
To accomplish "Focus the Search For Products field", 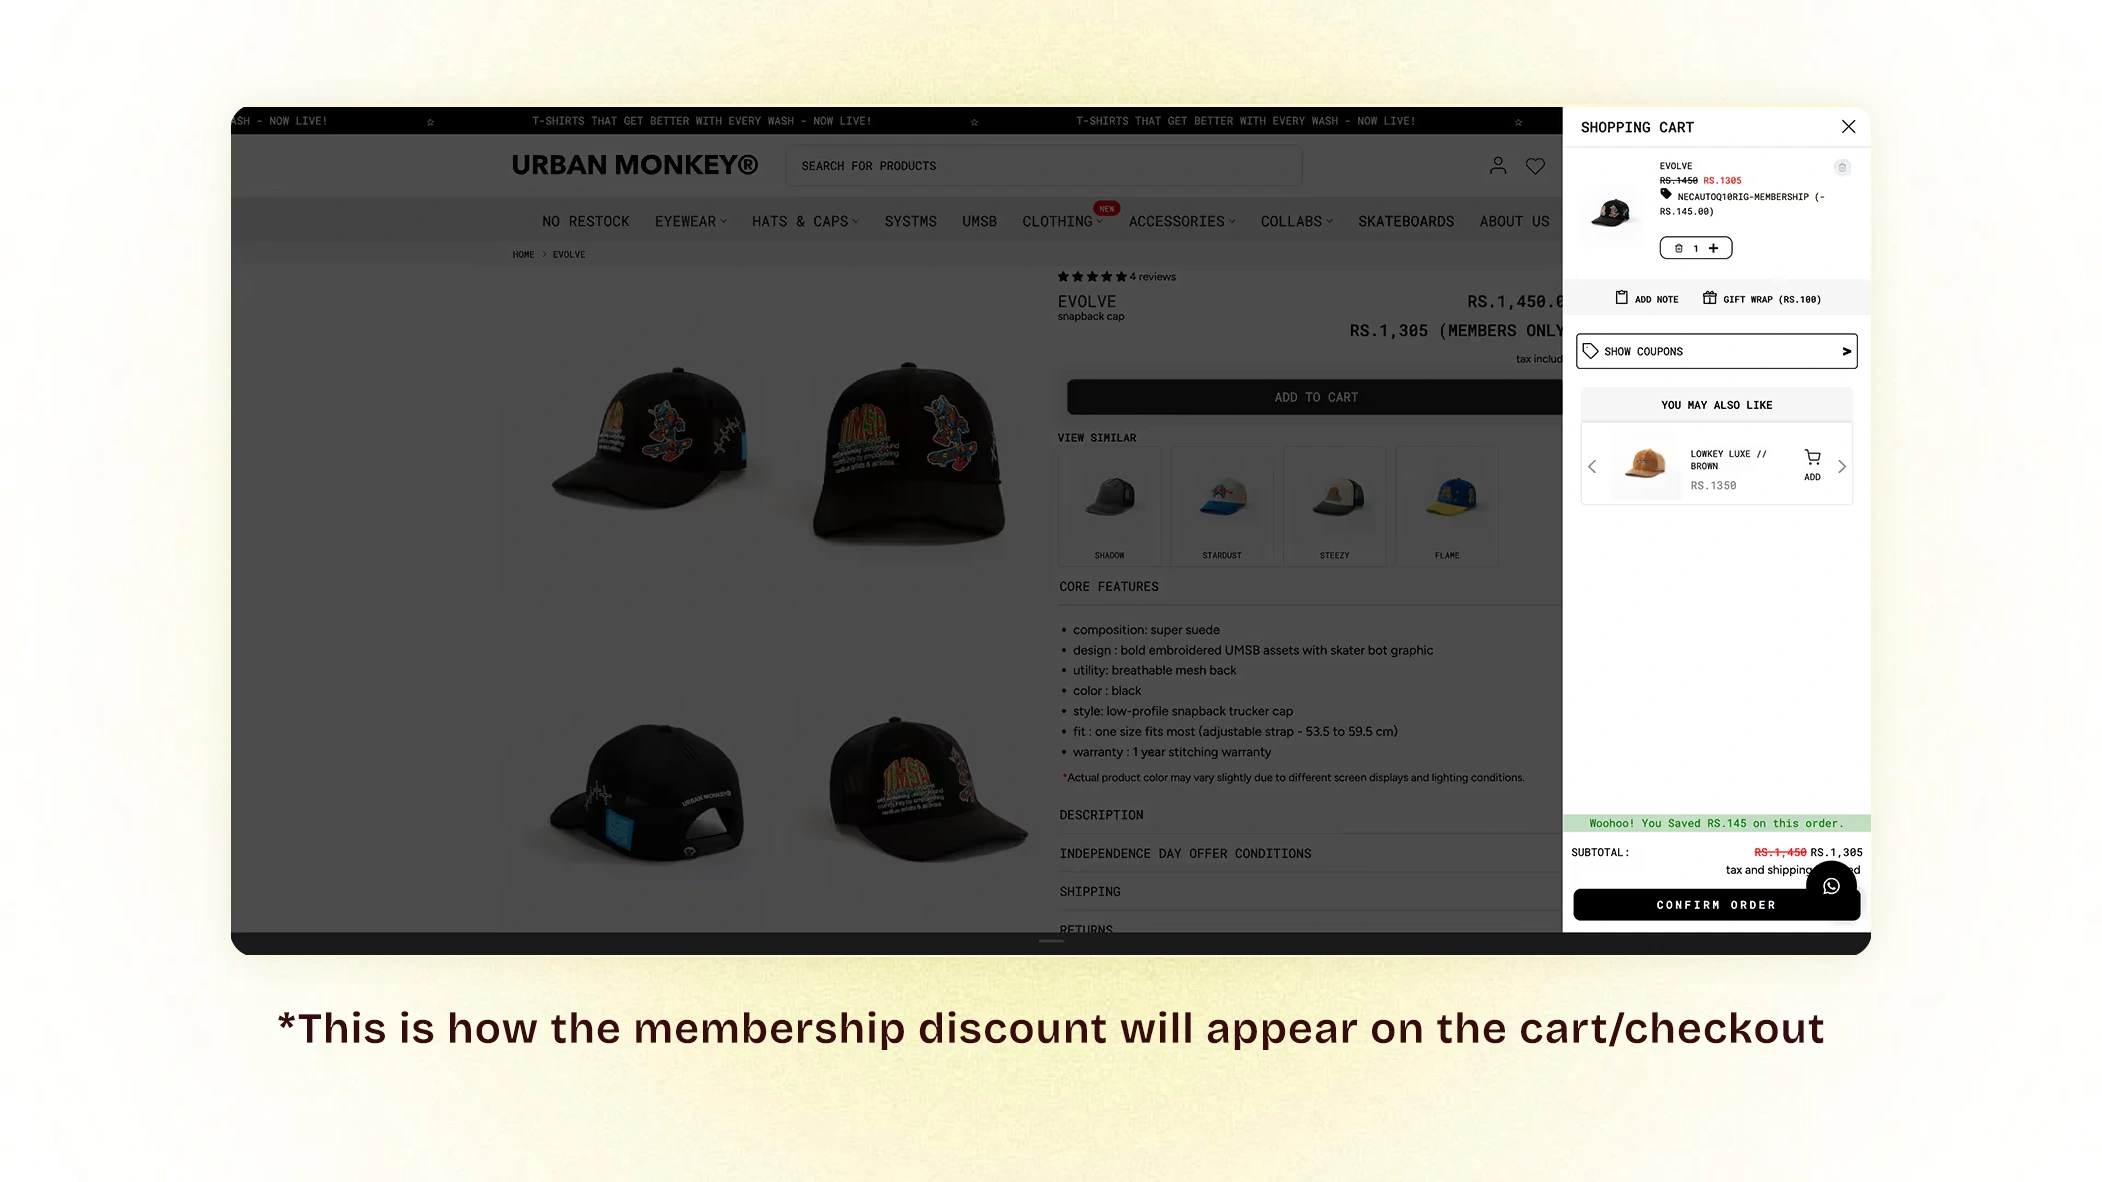I will (x=1044, y=166).
